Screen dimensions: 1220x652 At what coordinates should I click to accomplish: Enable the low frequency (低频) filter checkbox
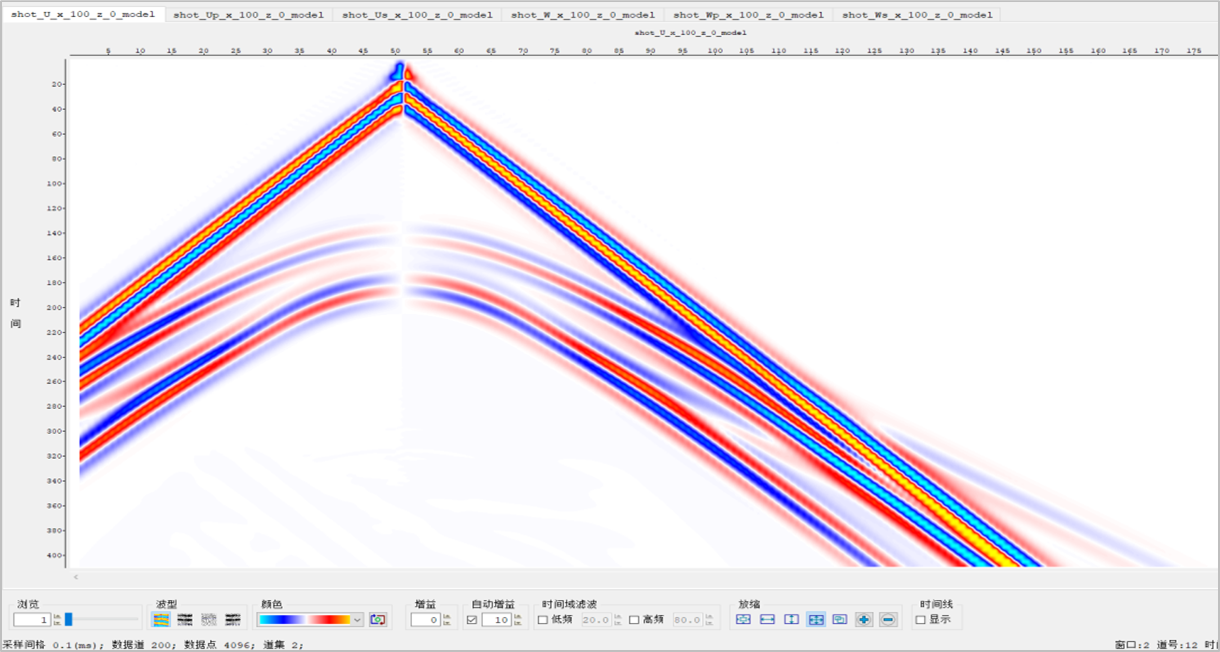coord(543,620)
